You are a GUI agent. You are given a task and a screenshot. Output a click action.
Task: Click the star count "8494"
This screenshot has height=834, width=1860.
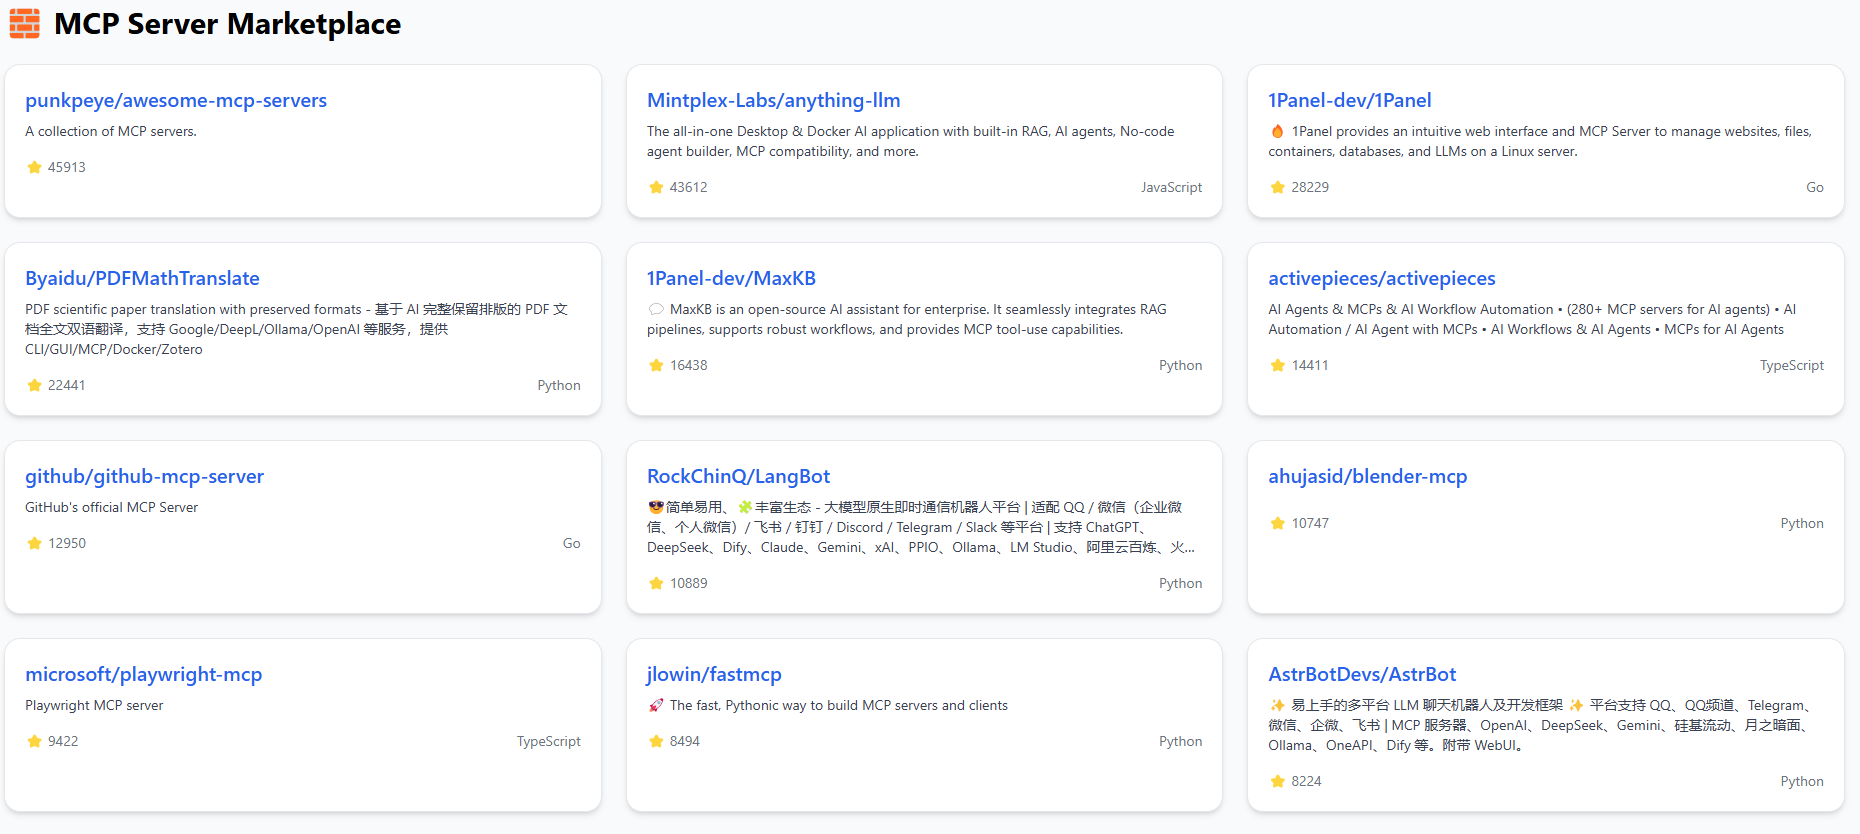[685, 741]
